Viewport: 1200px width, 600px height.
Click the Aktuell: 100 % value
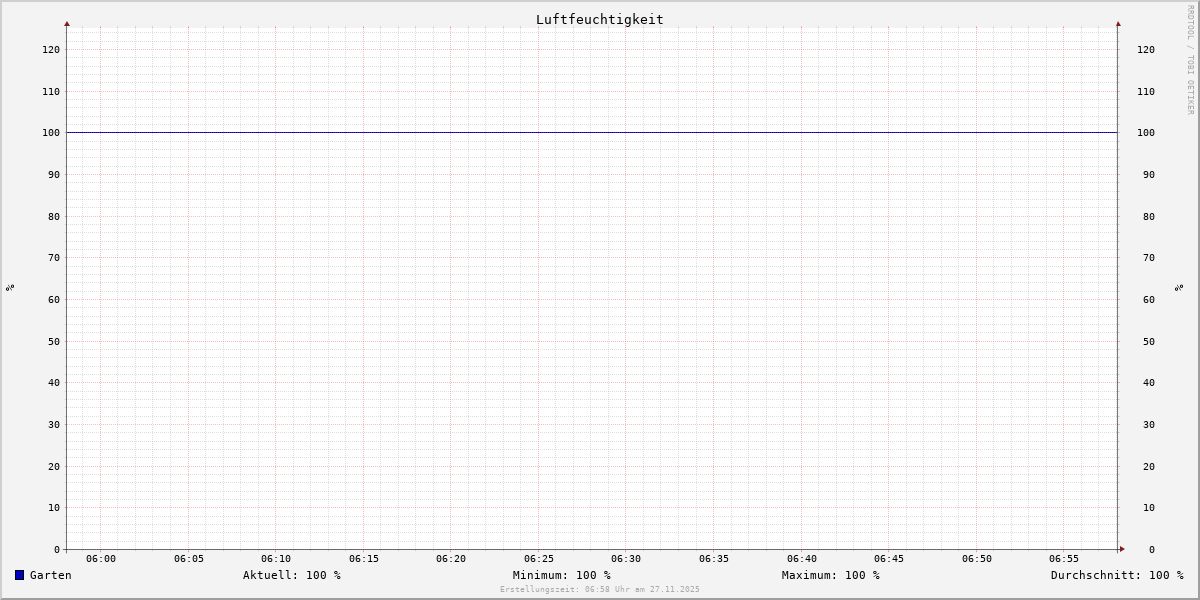point(291,575)
